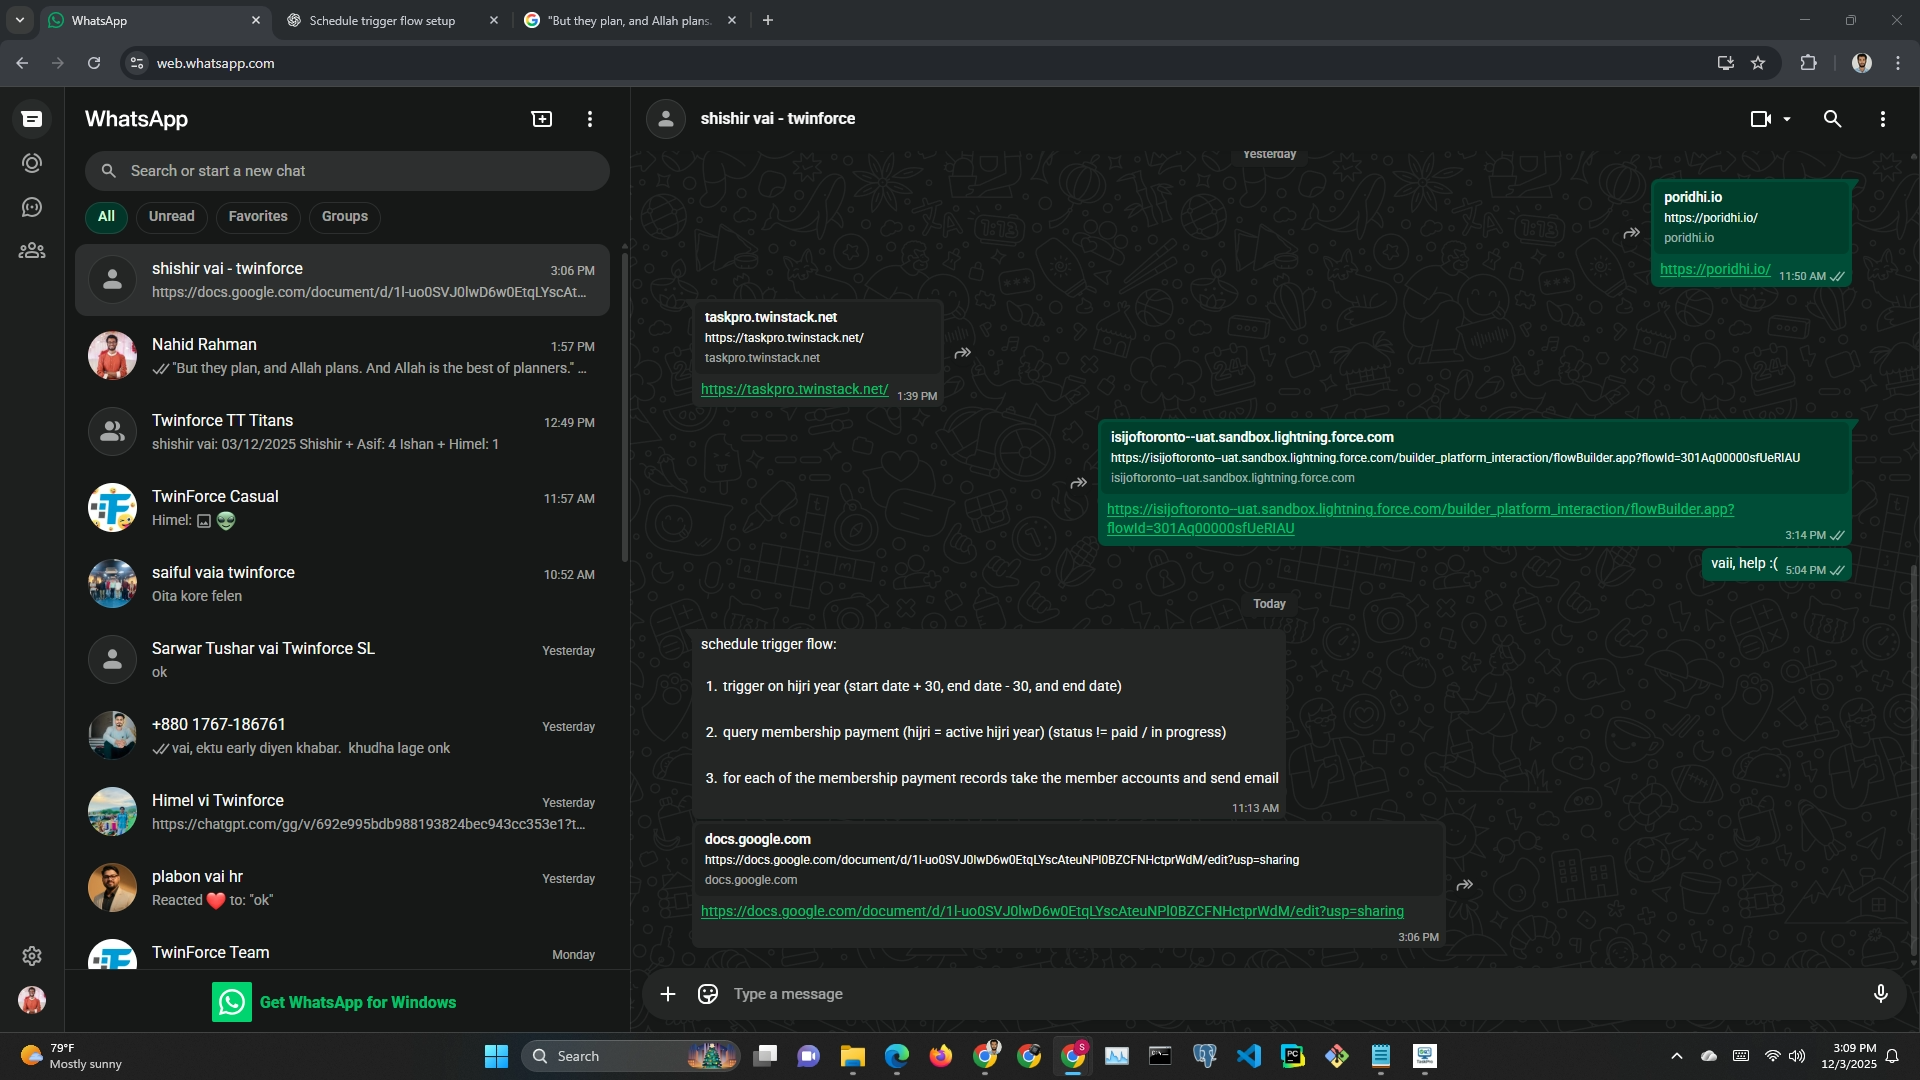Open the Channels icon in sidebar
Viewport: 1920px width, 1080px height.
pos(32,207)
